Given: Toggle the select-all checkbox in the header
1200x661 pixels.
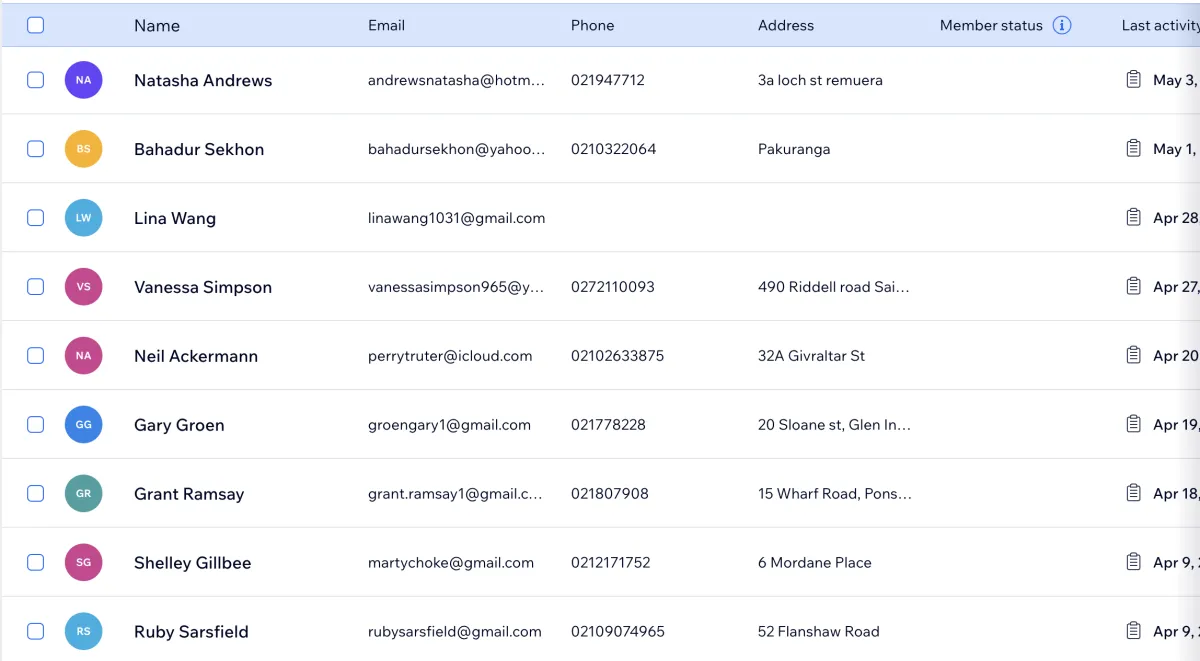Looking at the screenshot, I should pos(35,26).
